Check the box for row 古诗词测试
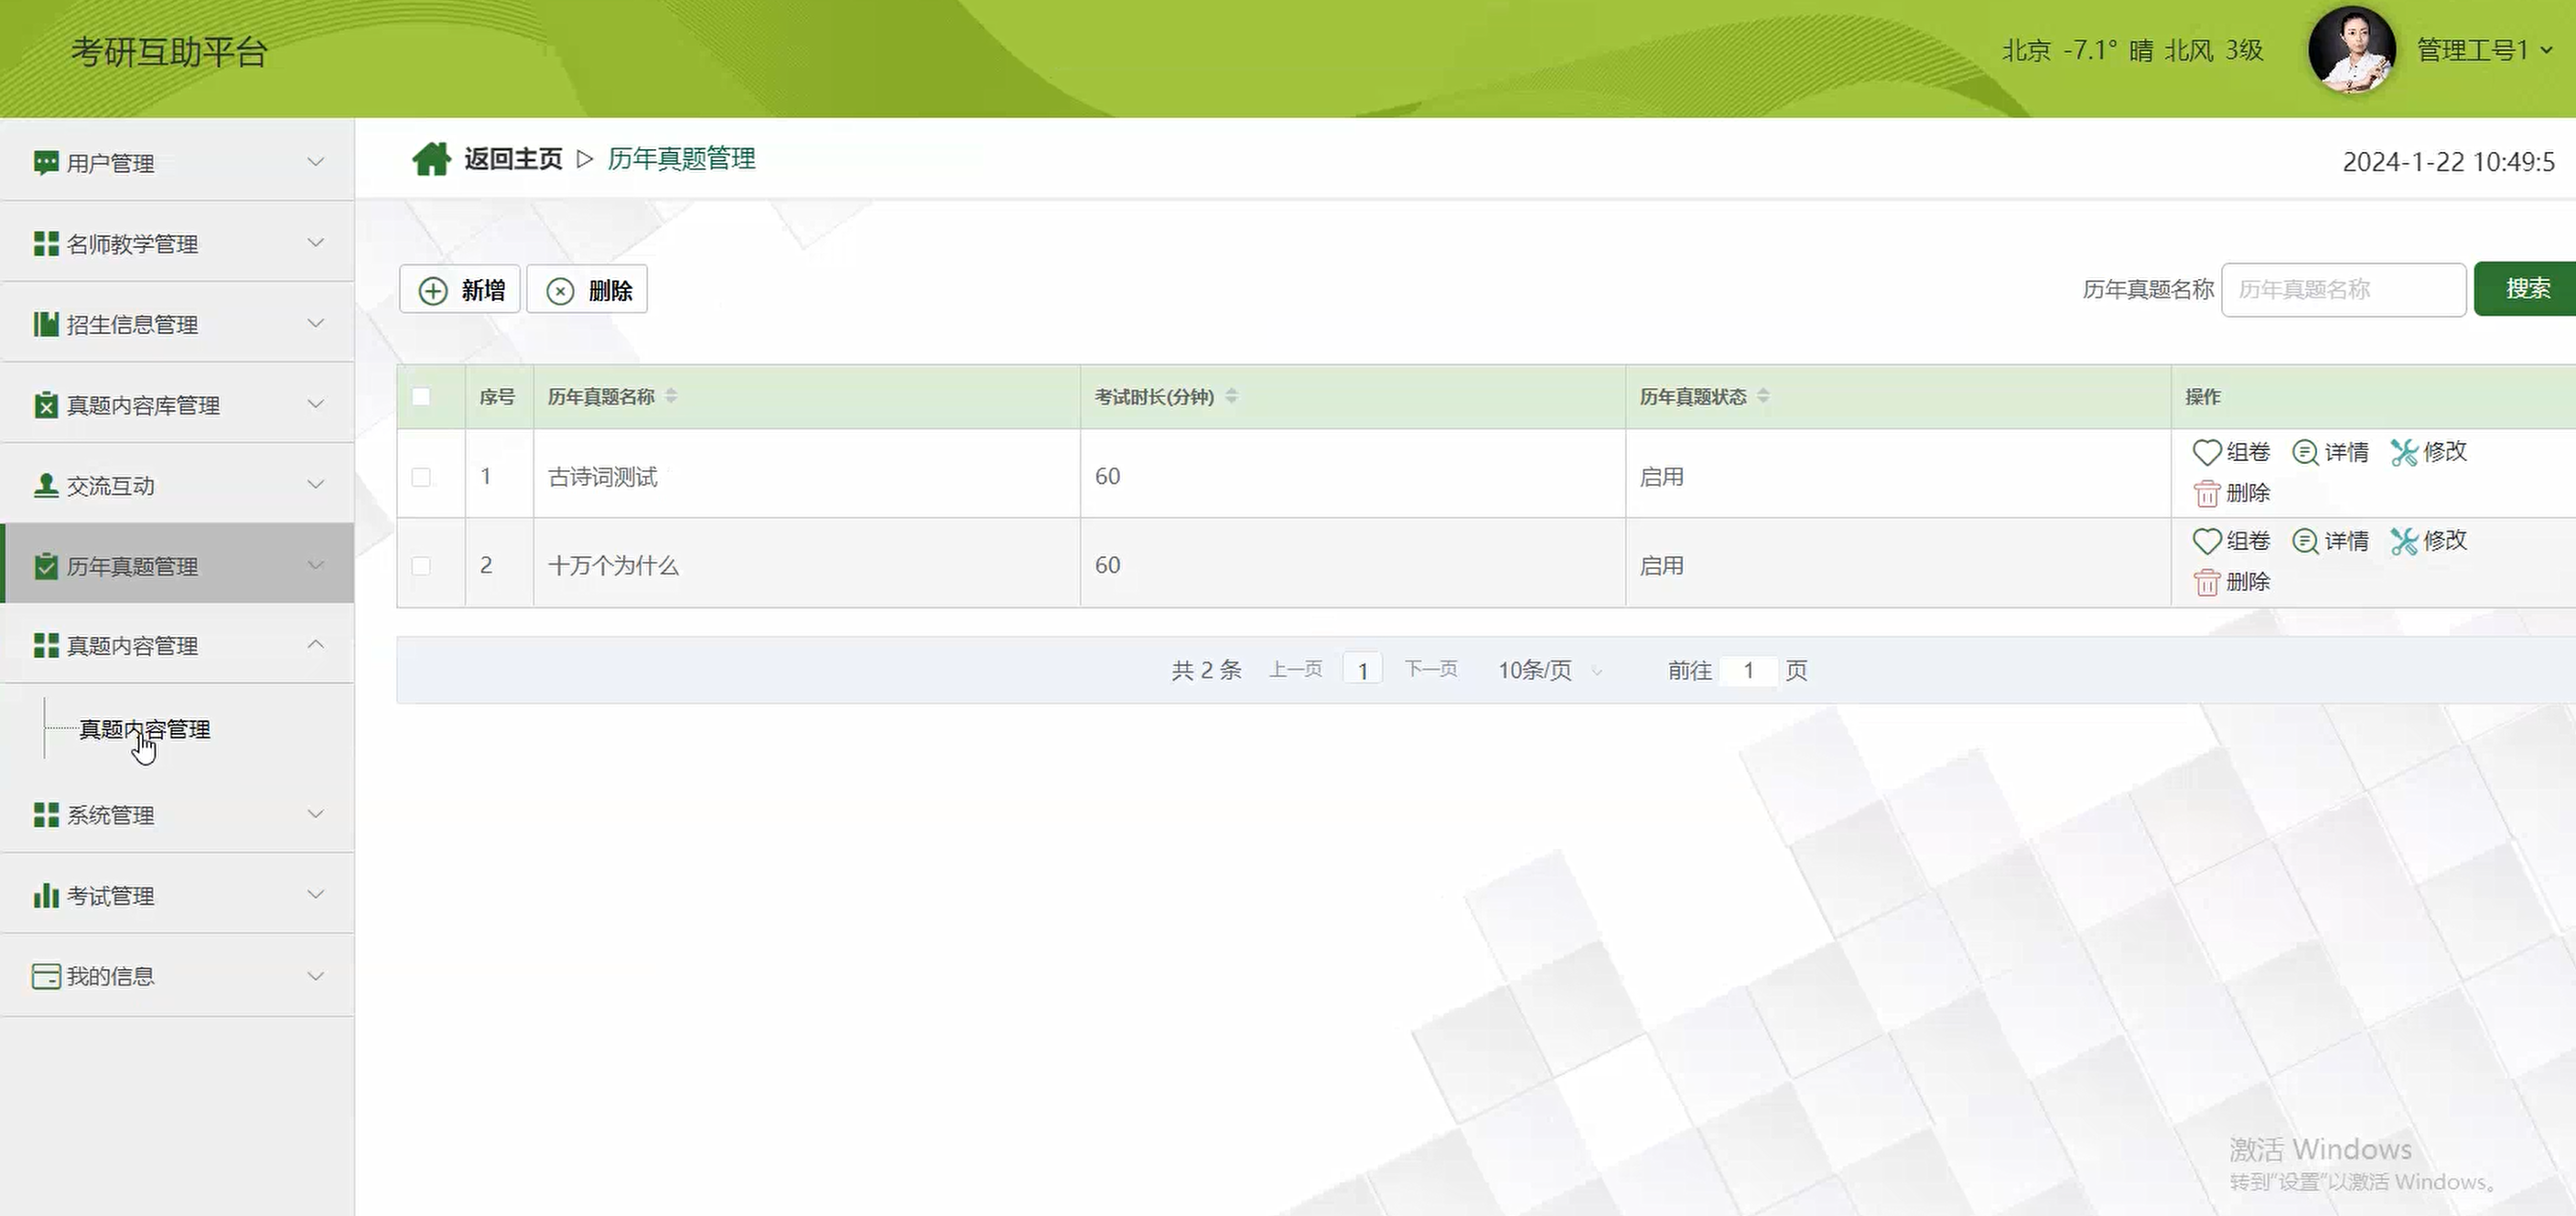This screenshot has width=2576, height=1216. click(421, 477)
